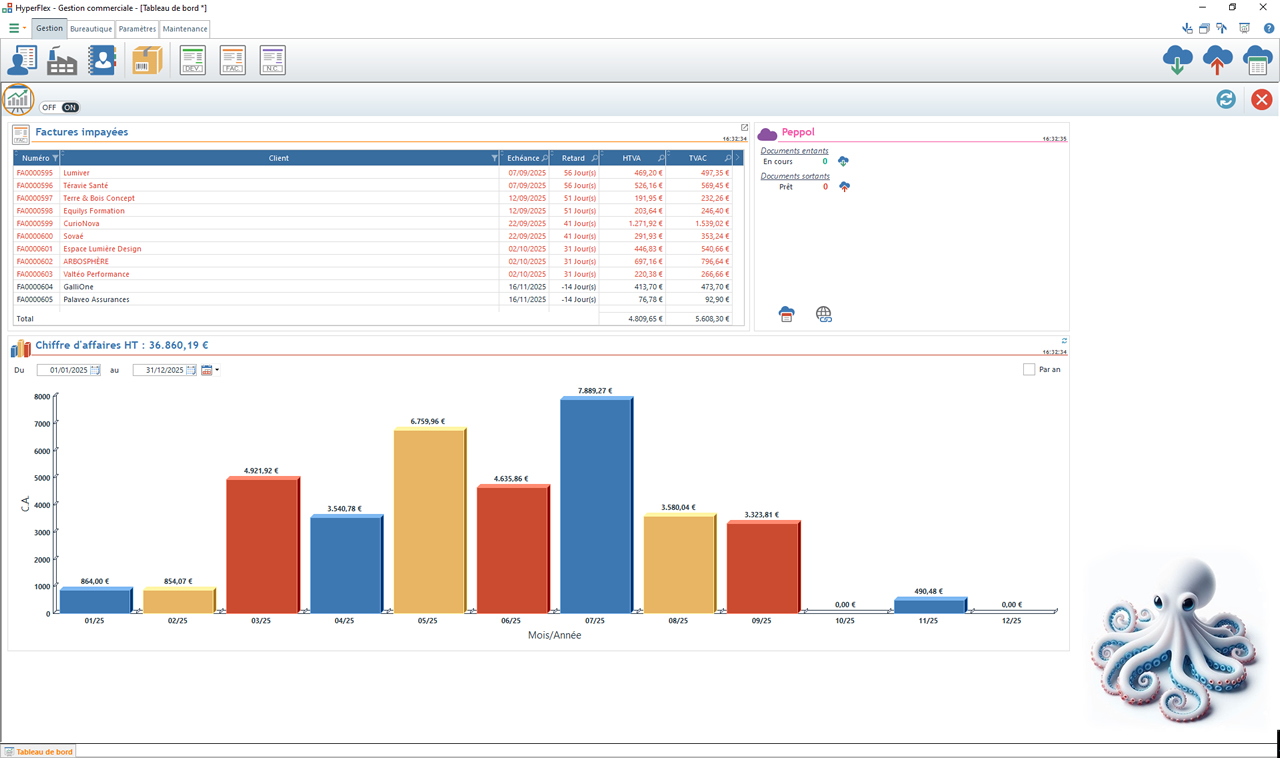Screen dimensions: 1280x758
Task: Expand the date range preset dropdown arrow
Action: (217, 371)
